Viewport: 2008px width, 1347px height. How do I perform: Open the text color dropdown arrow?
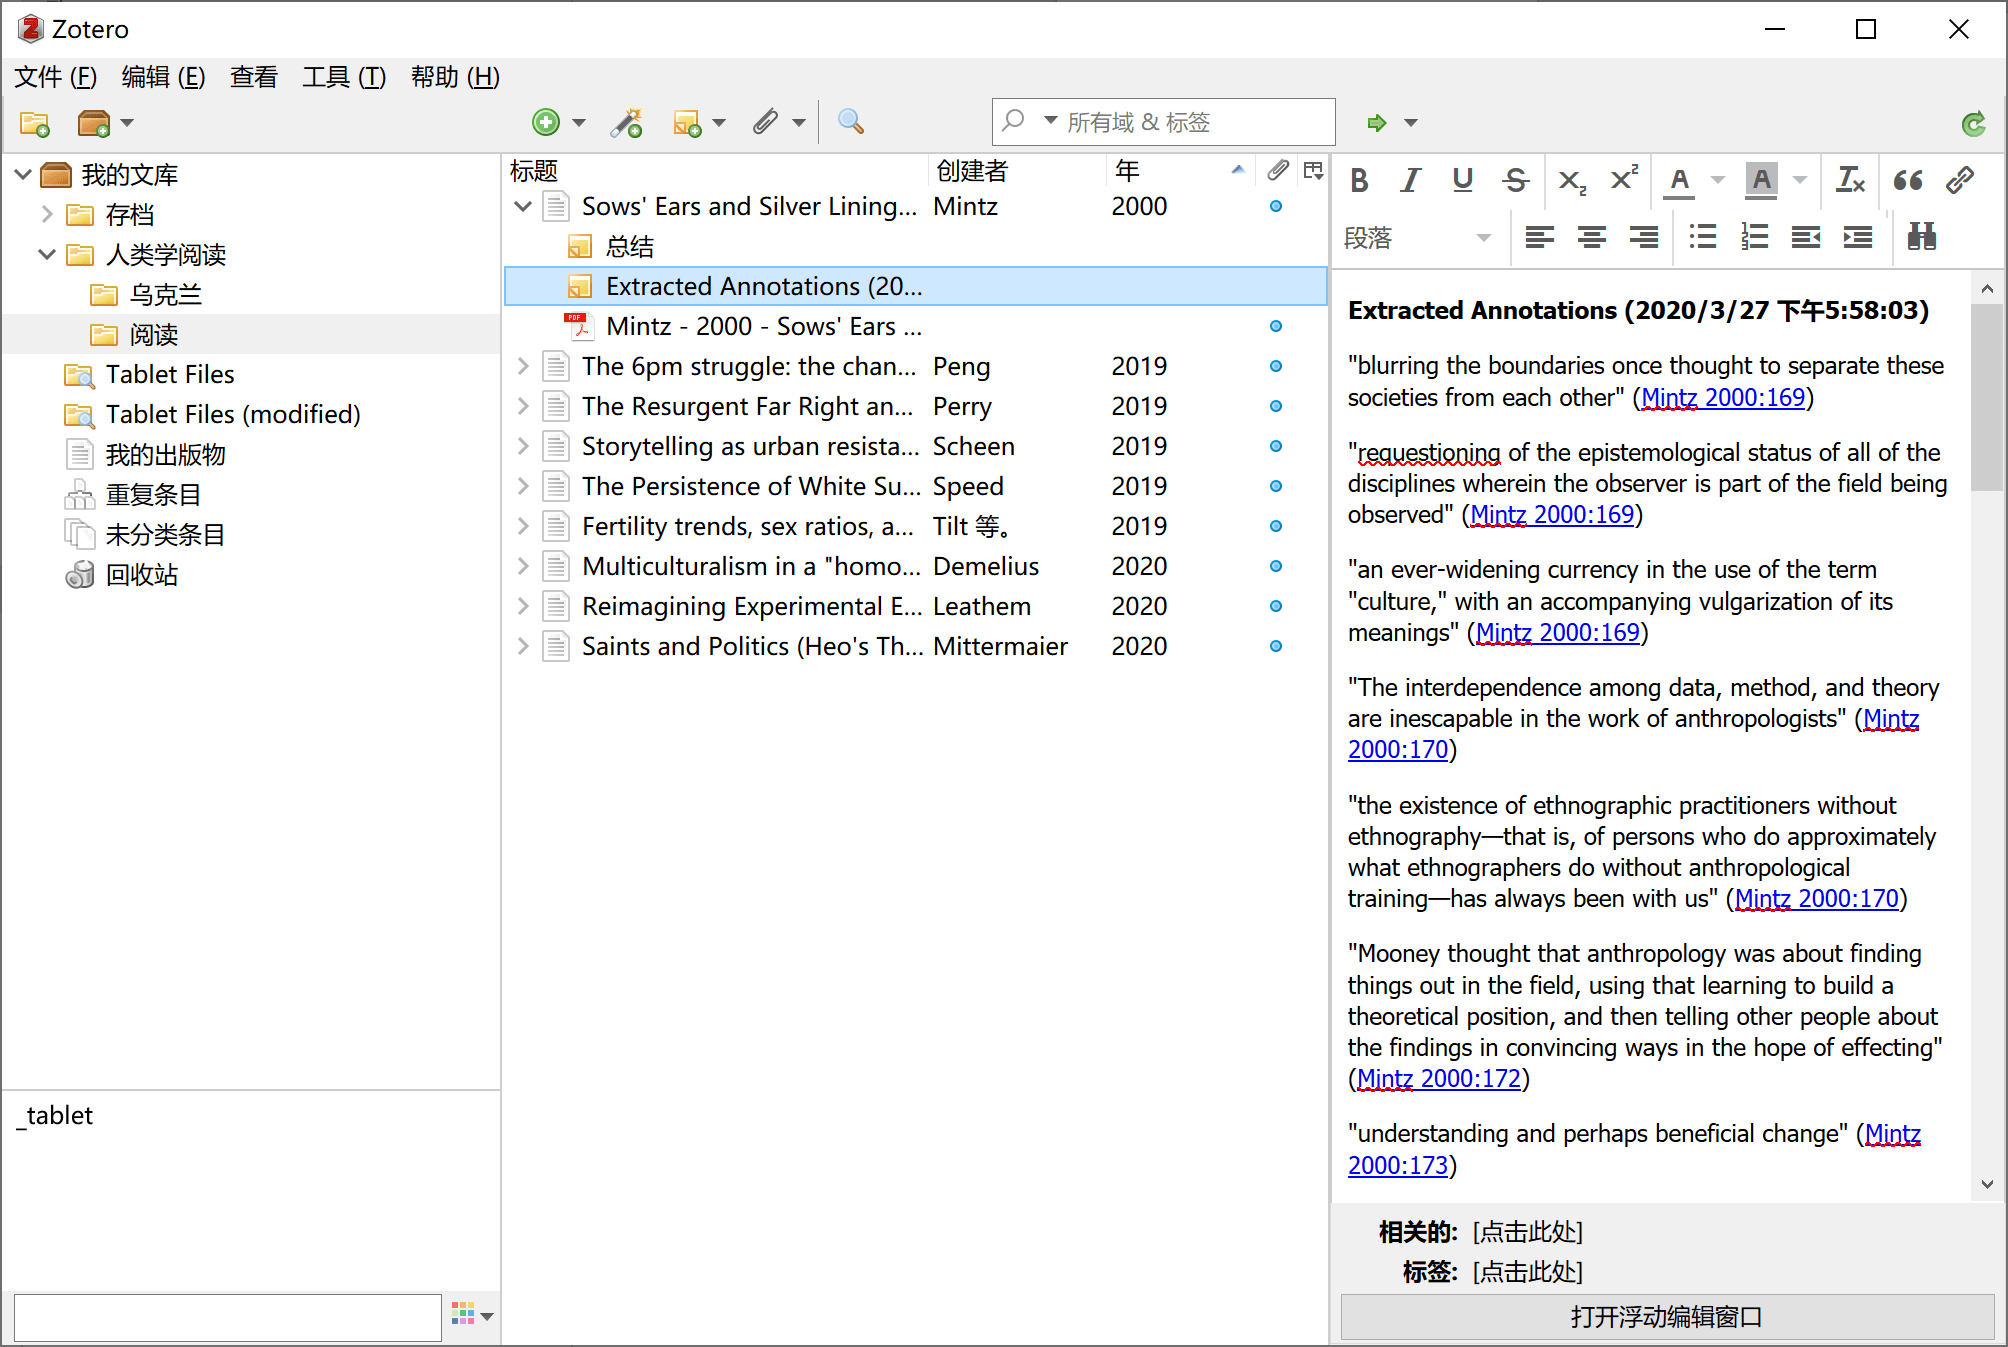(x=1718, y=180)
